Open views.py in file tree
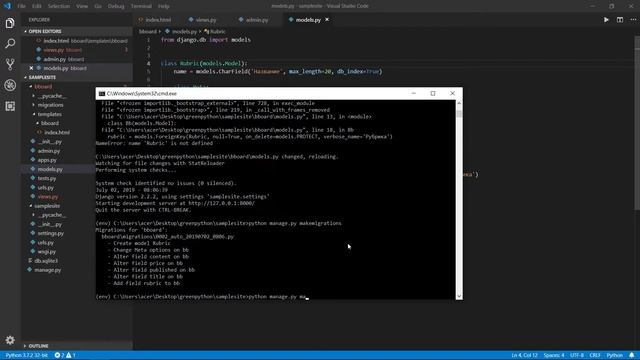Screen dimensions: 640x360 click(x=48, y=197)
